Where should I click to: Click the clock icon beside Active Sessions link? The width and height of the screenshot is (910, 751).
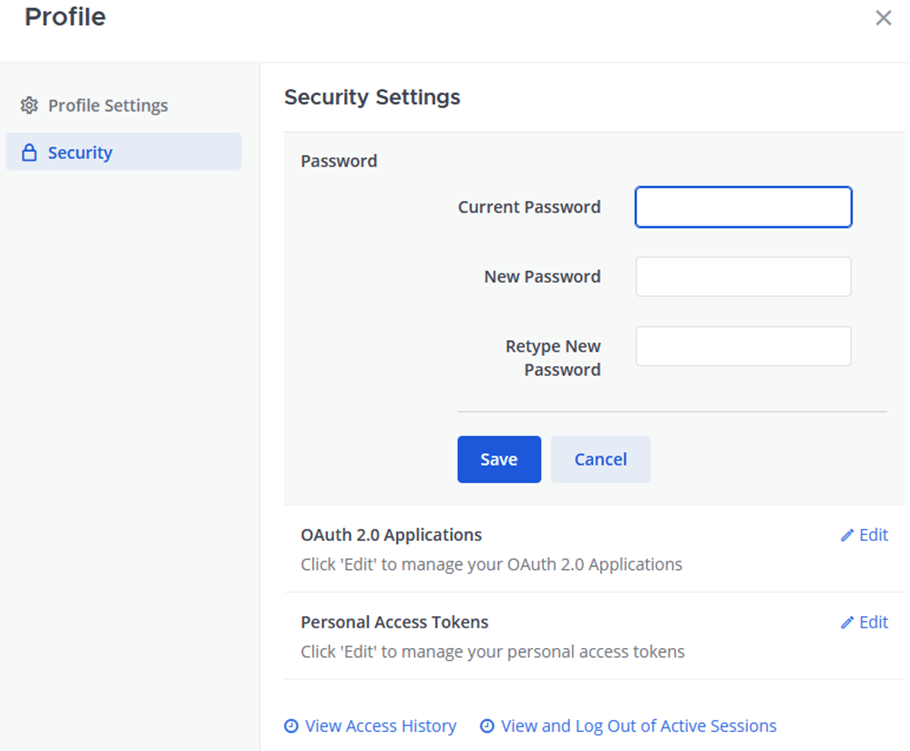(x=487, y=726)
